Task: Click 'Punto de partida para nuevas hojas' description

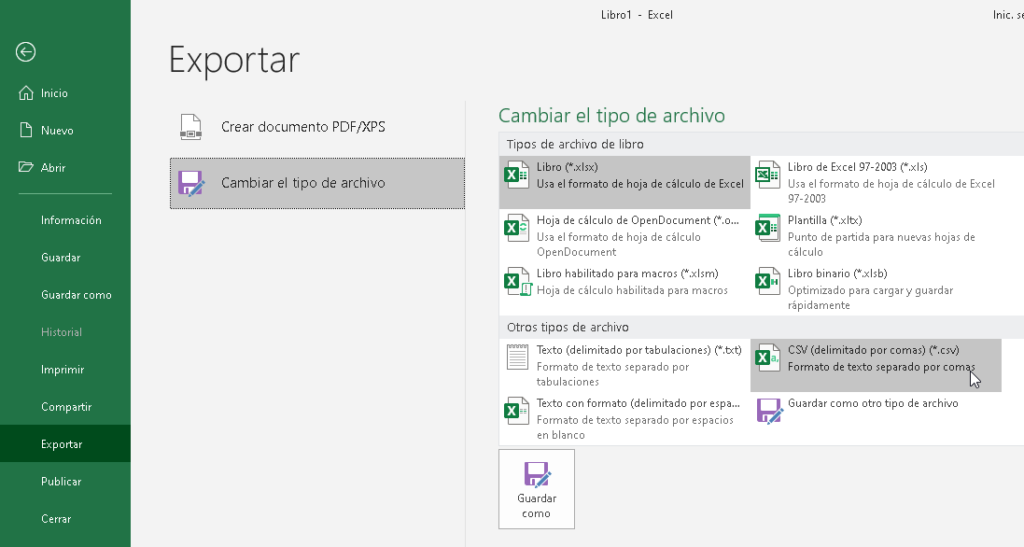Action: click(x=882, y=244)
